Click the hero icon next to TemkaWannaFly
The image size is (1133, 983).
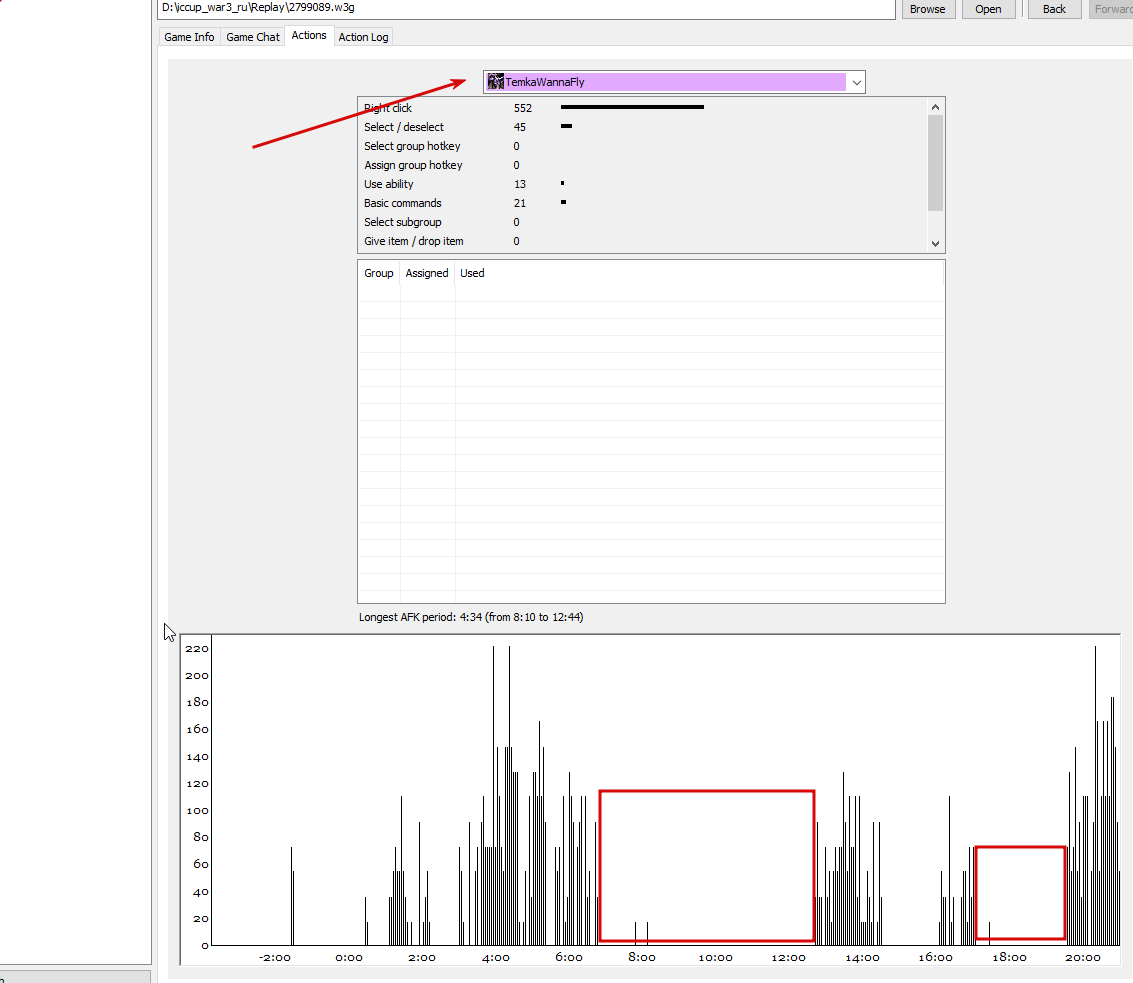pos(496,82)
